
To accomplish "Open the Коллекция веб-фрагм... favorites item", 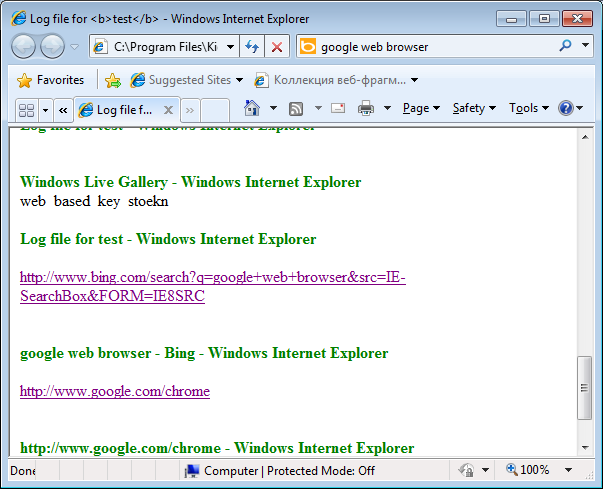I will [330, 80].
